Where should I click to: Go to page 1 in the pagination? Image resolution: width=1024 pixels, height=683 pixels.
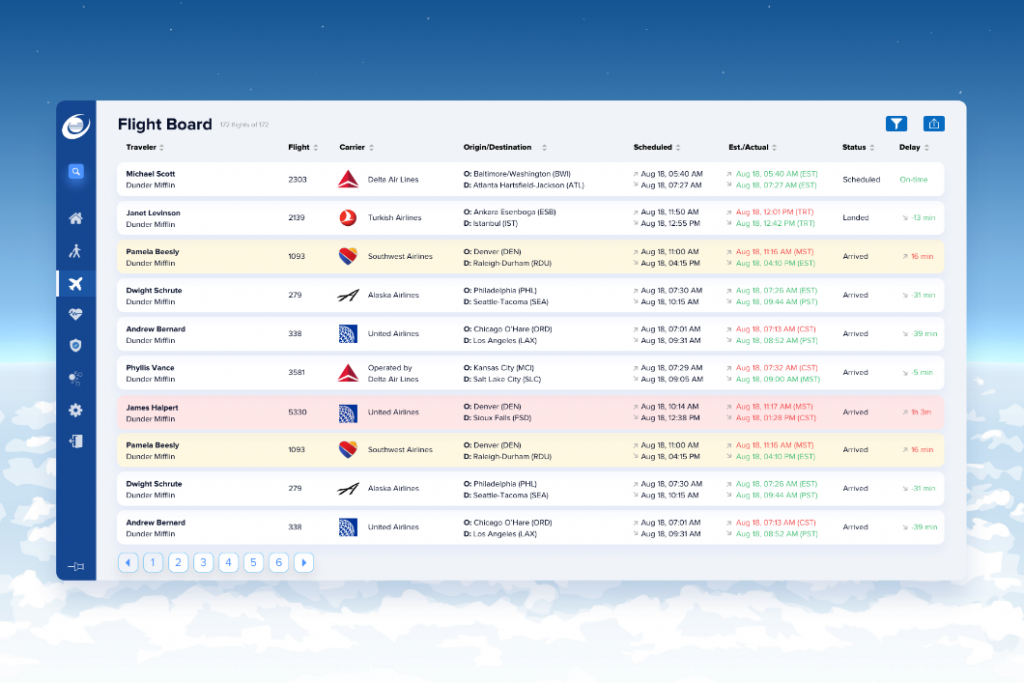point(153,562)
